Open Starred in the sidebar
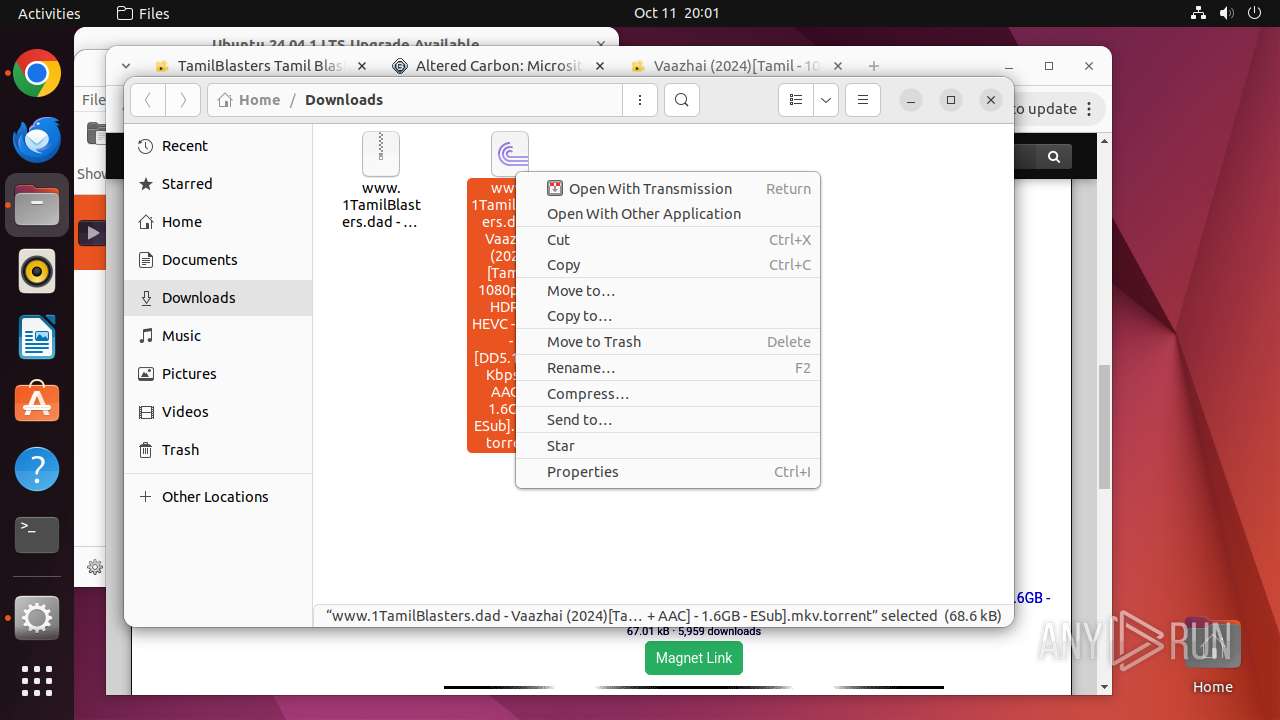1280x720 pixels. pyautogui.click(x=218, y=184)
